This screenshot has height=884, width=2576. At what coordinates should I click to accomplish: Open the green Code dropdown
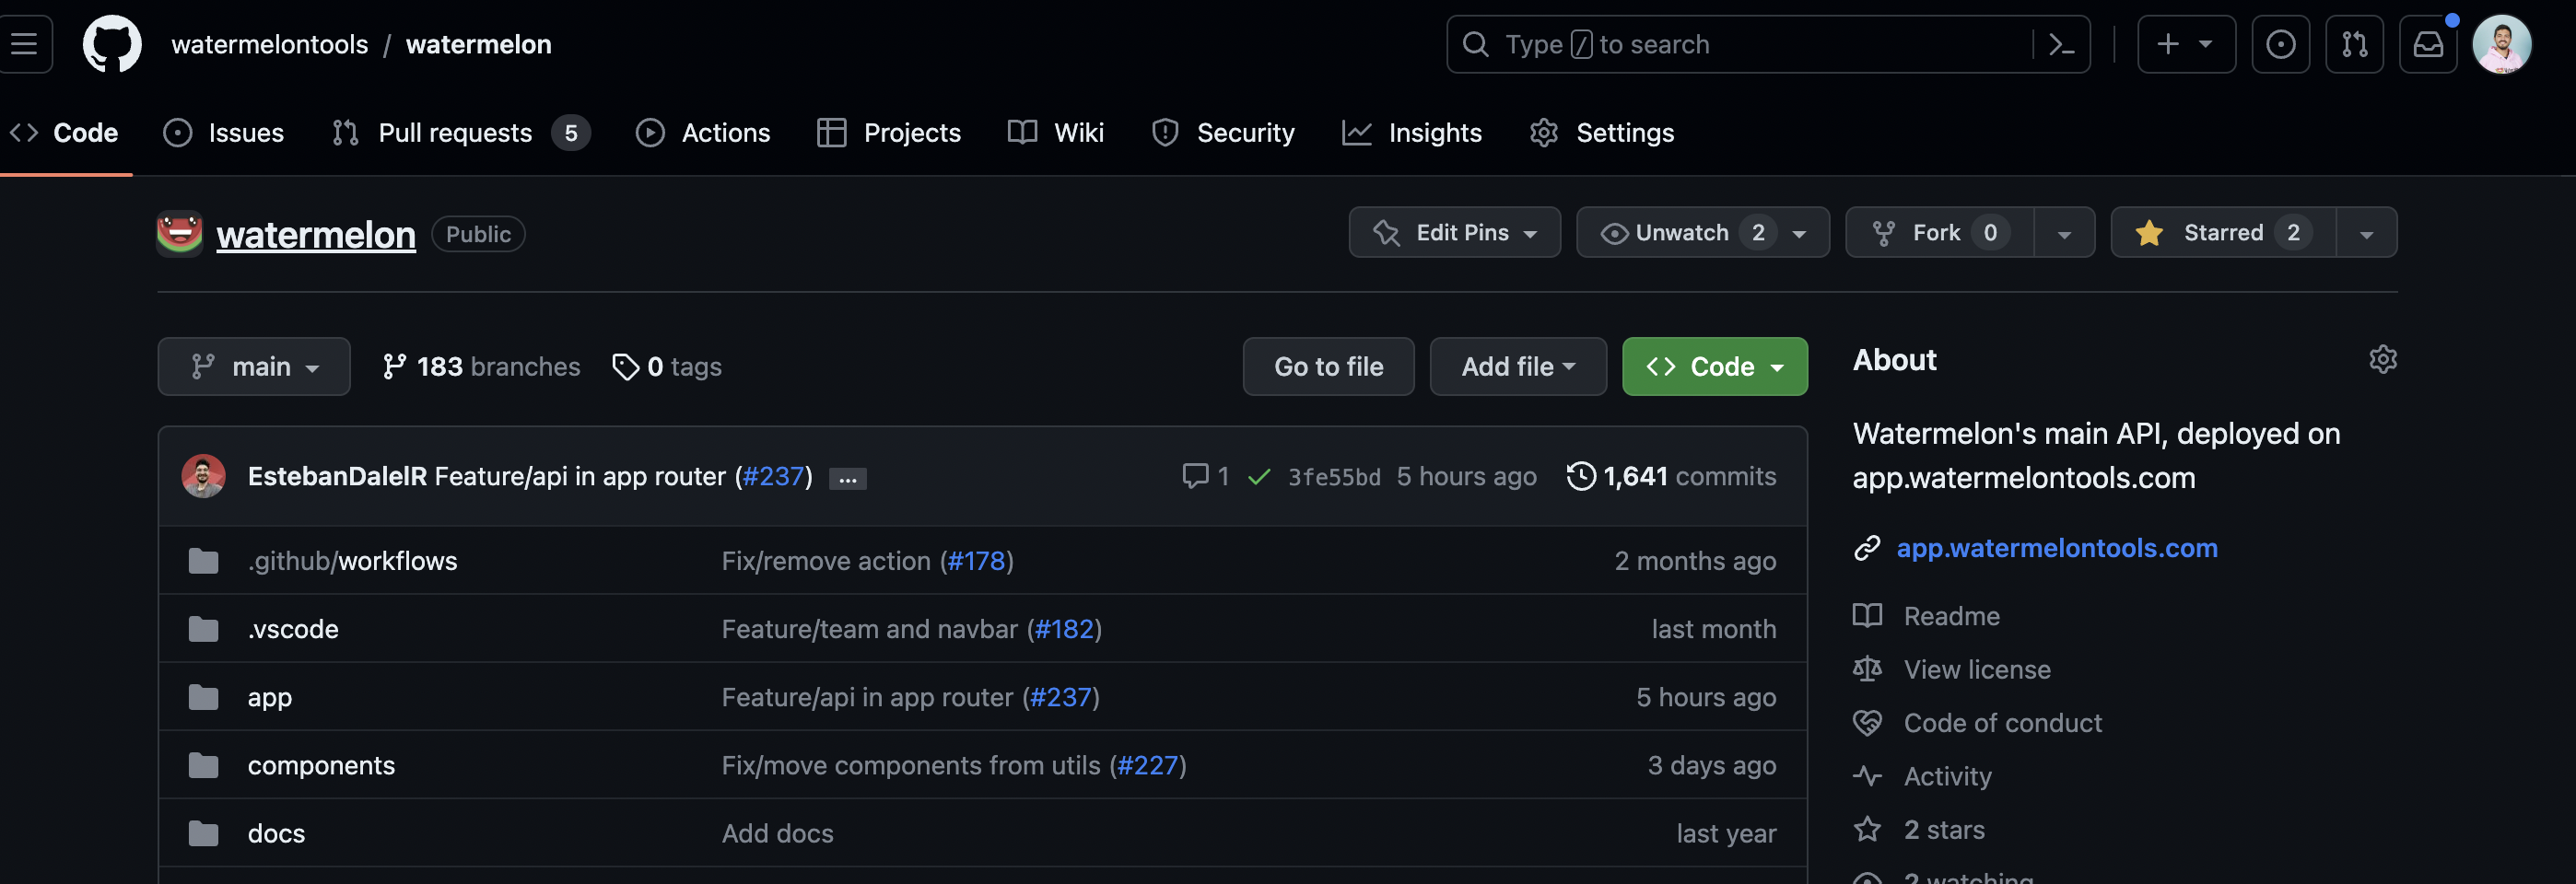(x=1714, y=367)
